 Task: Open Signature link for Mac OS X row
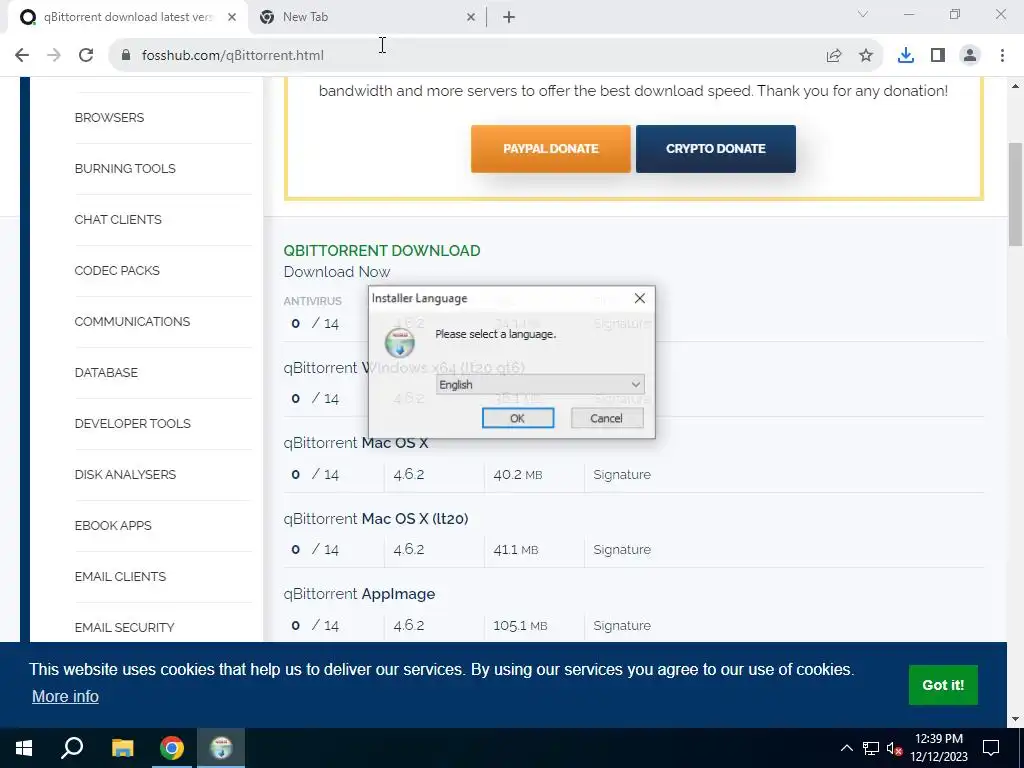click(x=622, y=475)
